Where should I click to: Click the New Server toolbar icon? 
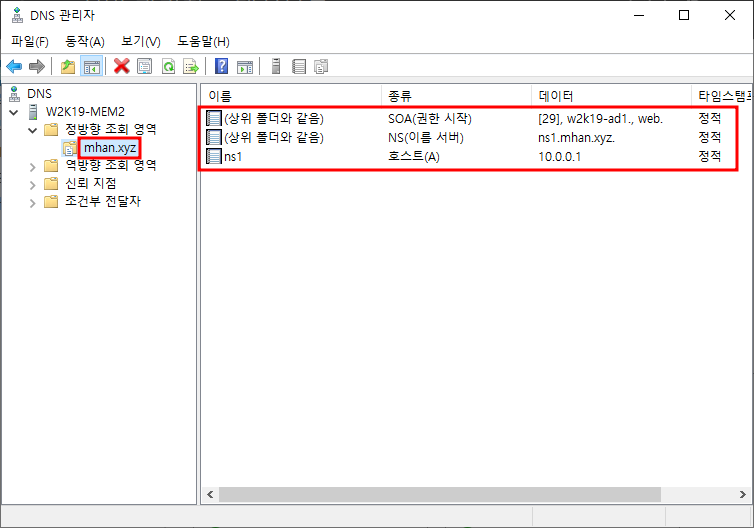click(x=276, y=66)
